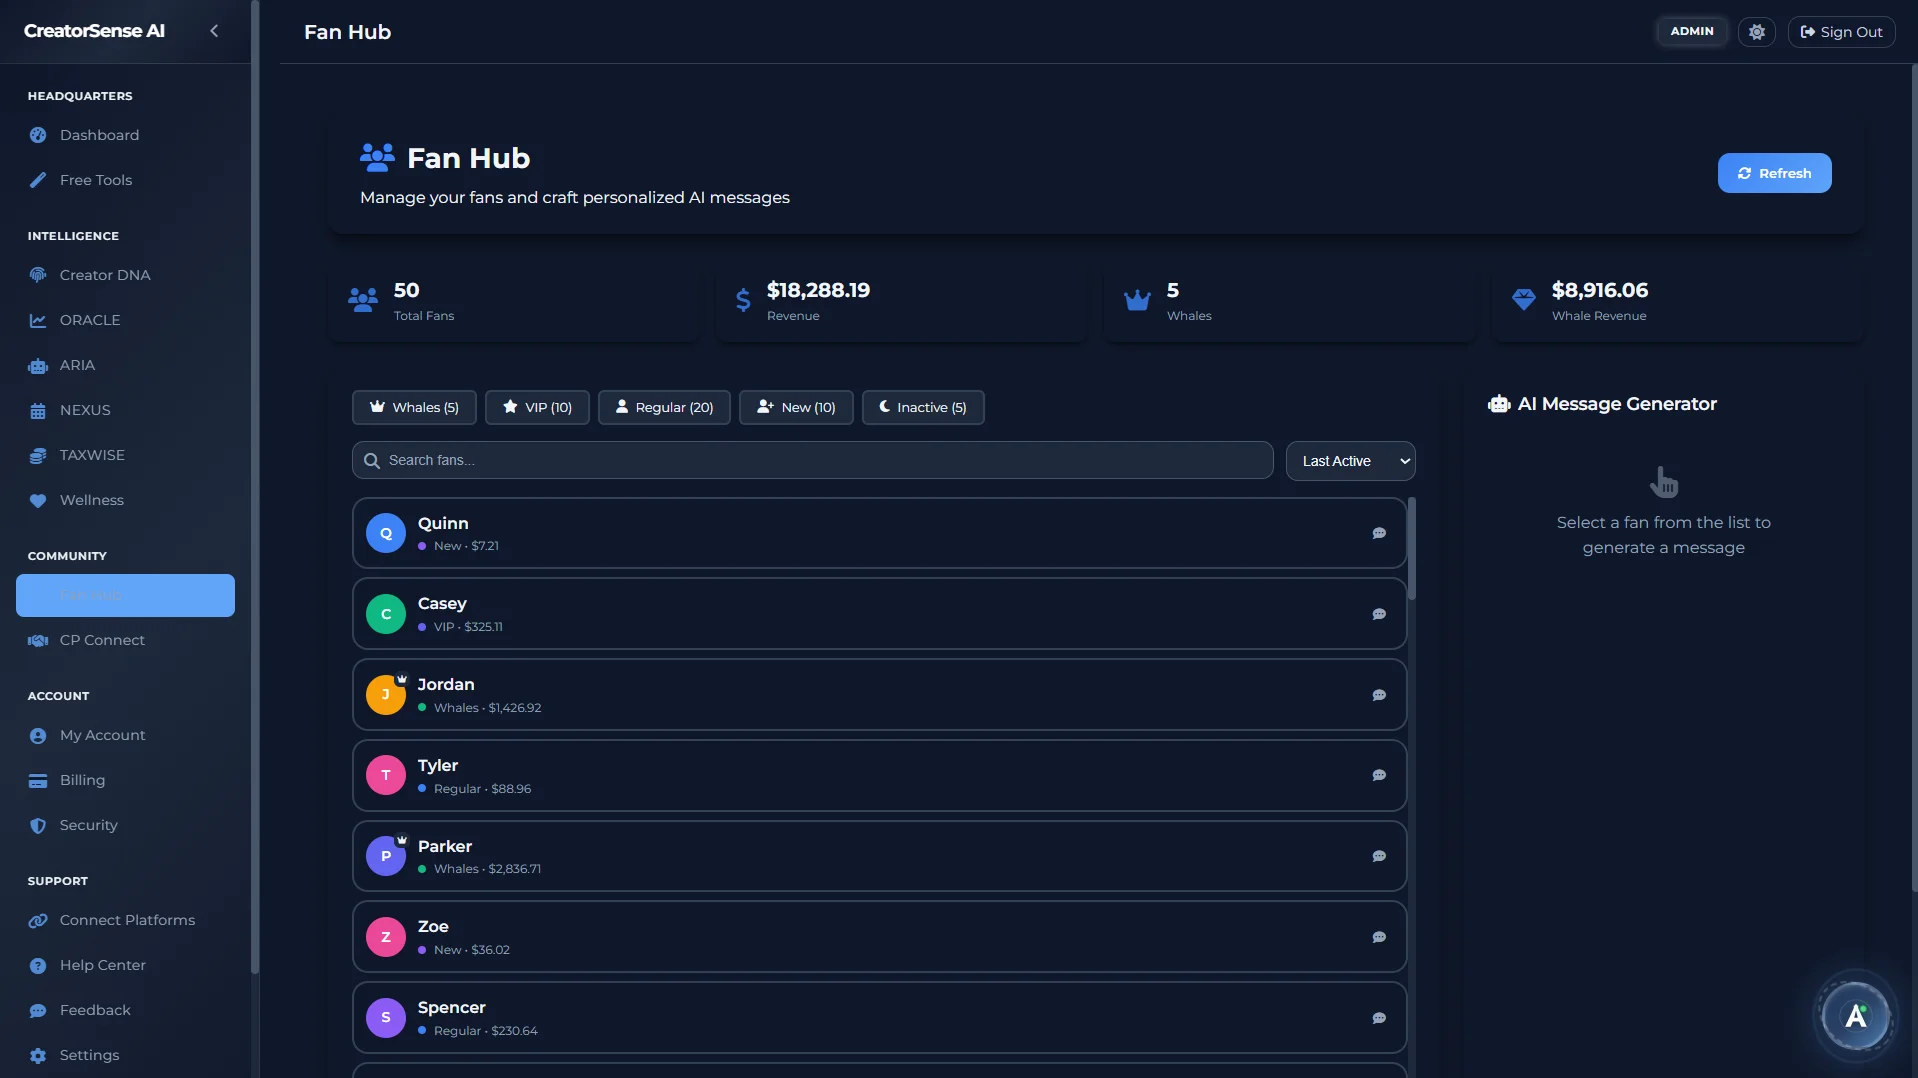Select NEXUS from Intelligence section
This screenshot has width=1918, height=1078.
[84, 410]
